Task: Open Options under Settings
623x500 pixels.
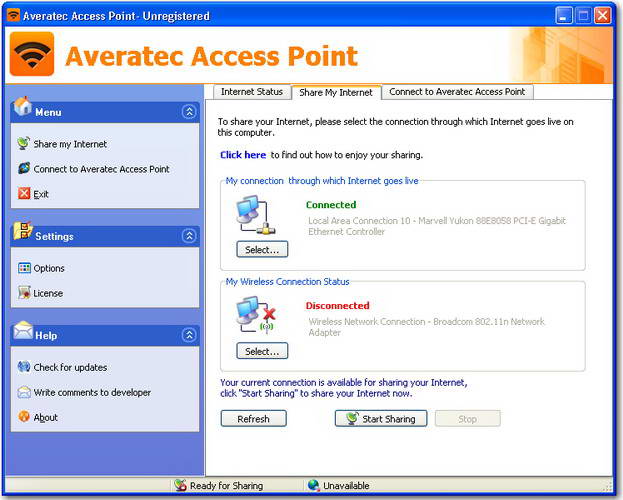Action: (x=49, y=268)
